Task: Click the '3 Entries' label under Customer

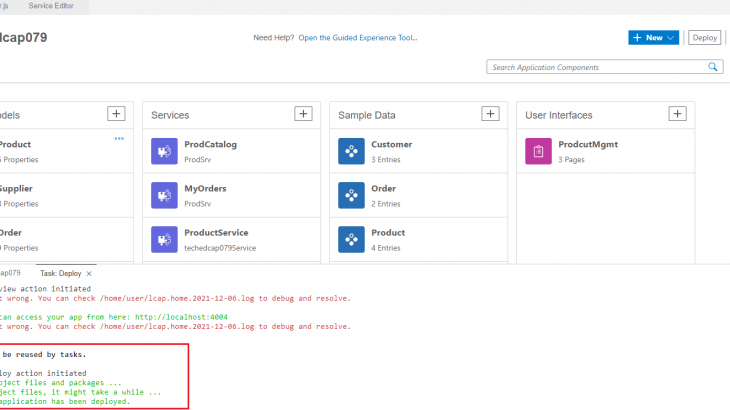Action: pyautogui.click(x=386, y=160)
